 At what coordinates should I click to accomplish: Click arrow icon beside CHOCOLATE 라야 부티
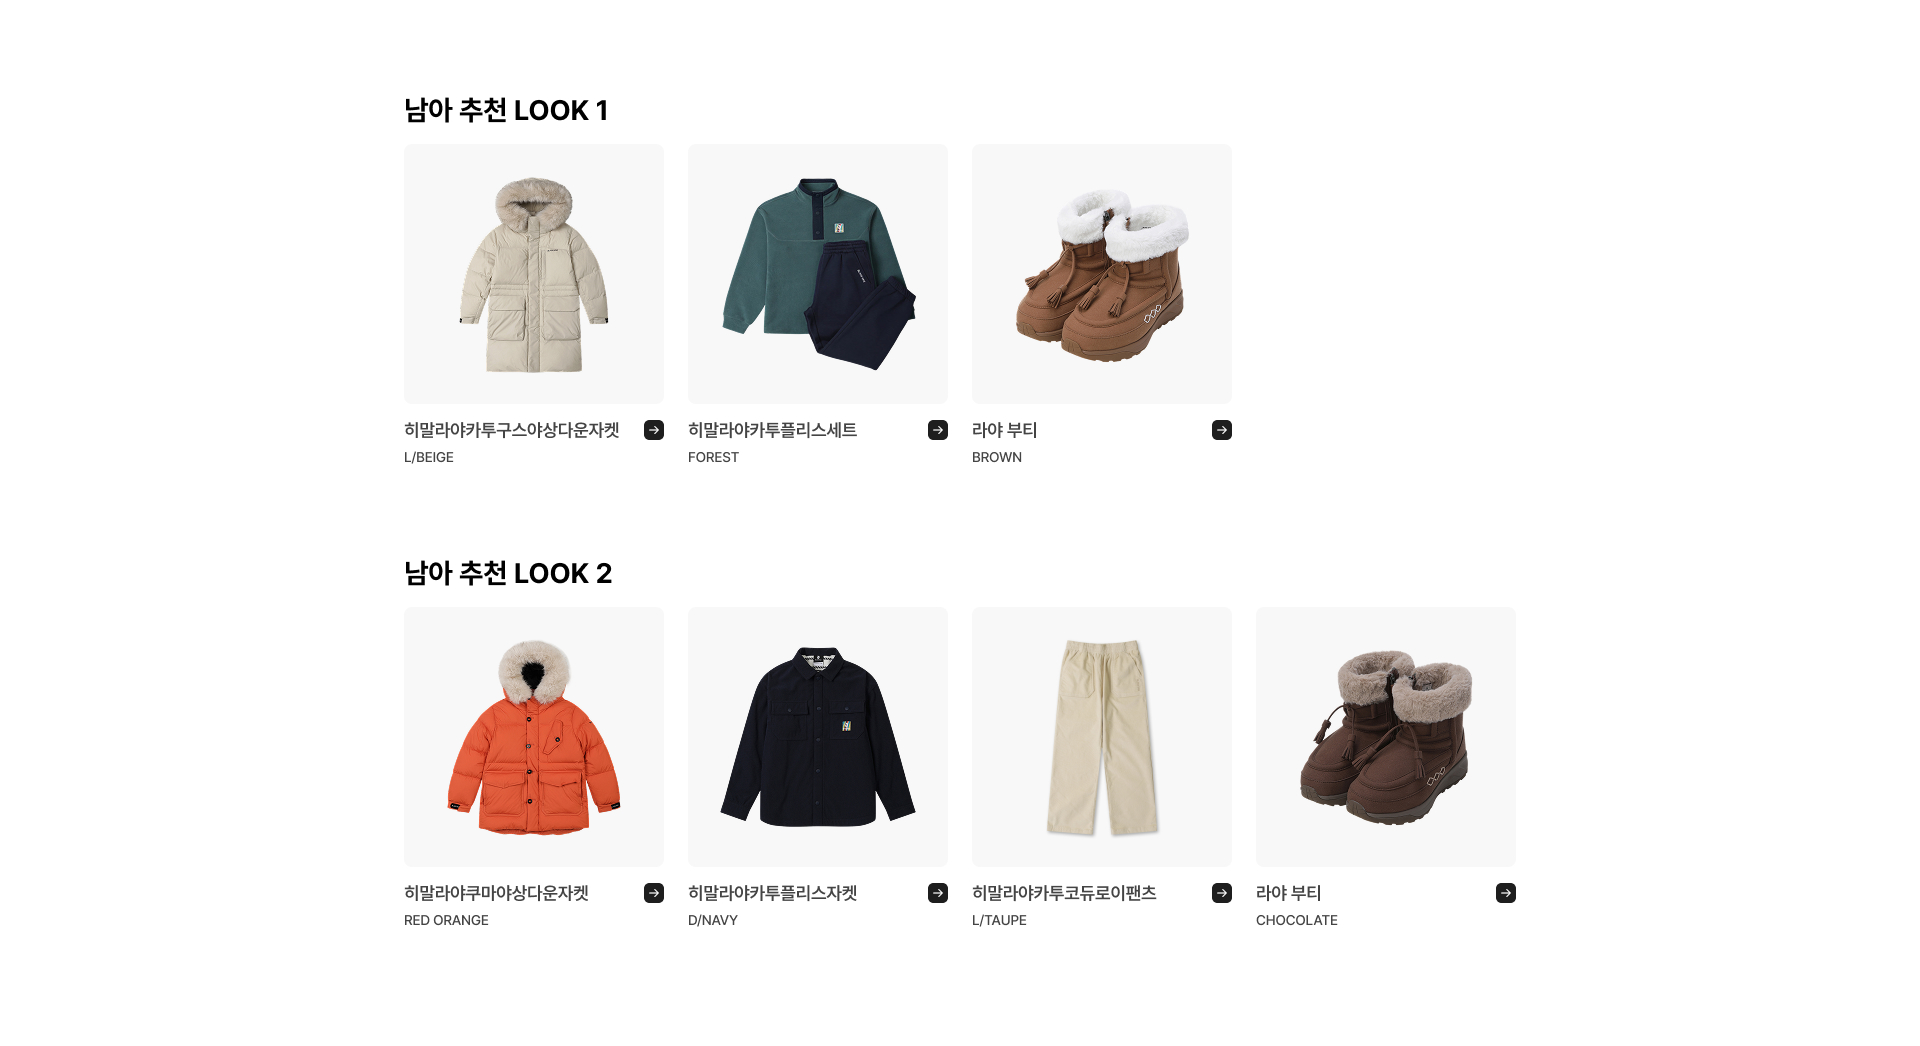click(x=1506, y=893)
